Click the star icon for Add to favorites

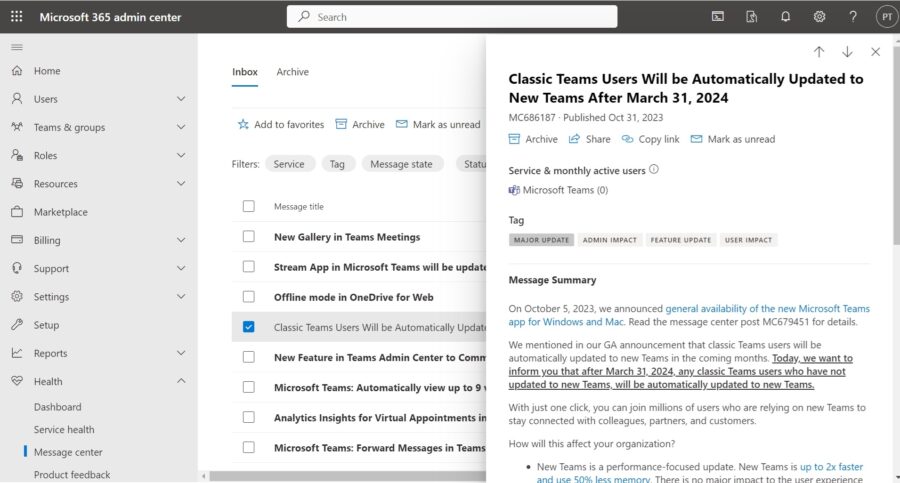[x=243, y=124]
